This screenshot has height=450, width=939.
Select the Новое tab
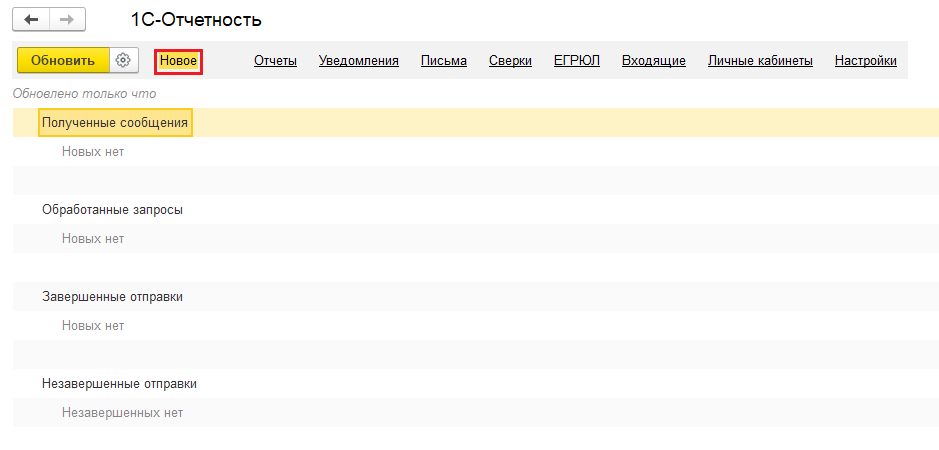pyautogui.click(x=179, y=61)
